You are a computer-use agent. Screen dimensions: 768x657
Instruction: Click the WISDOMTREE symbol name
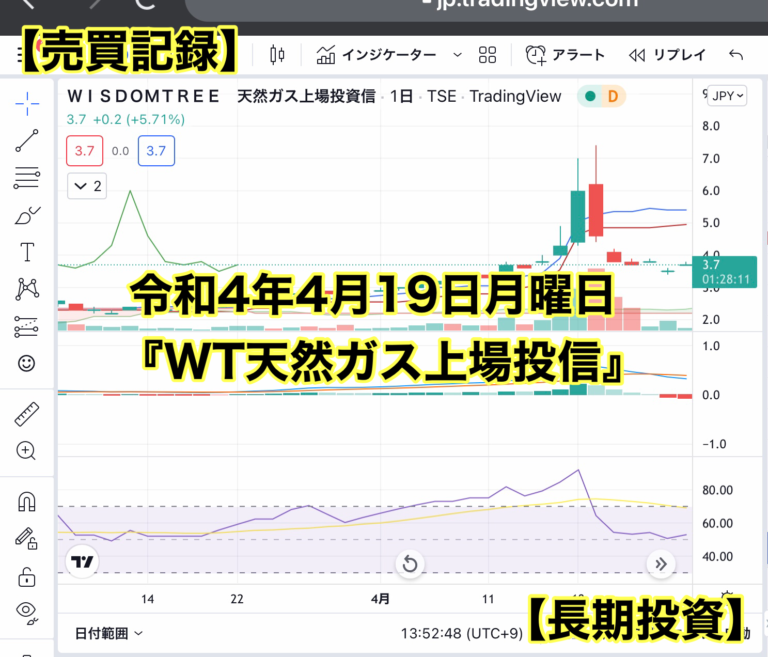(144, 97)
